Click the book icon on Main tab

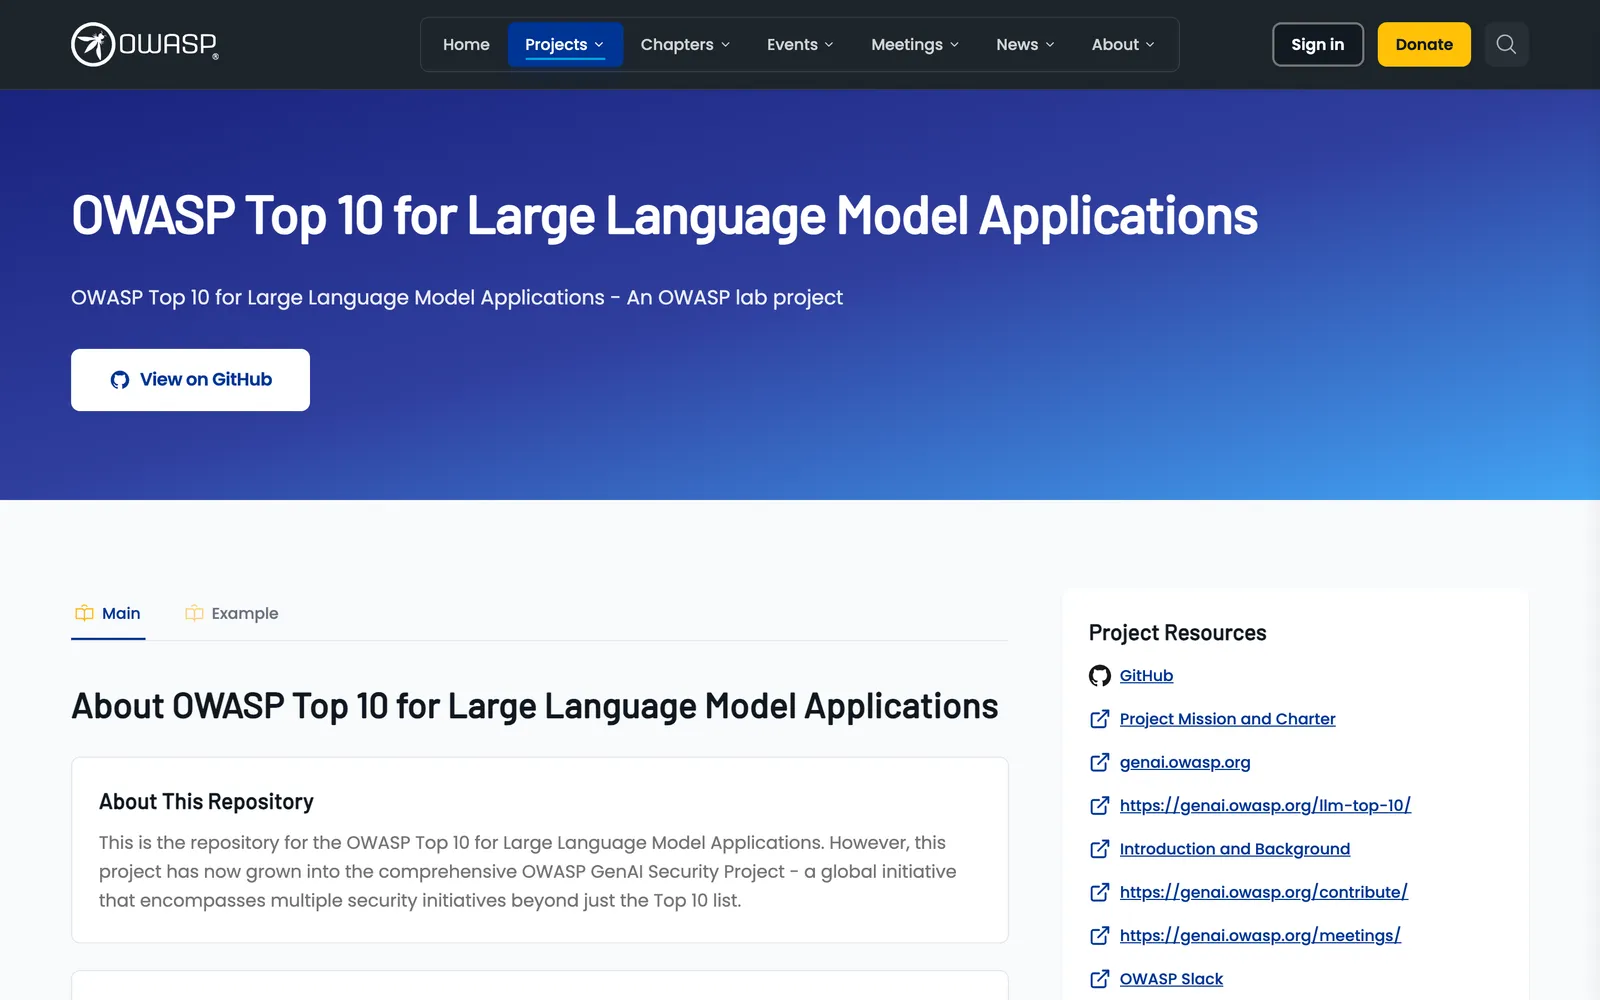85,613
